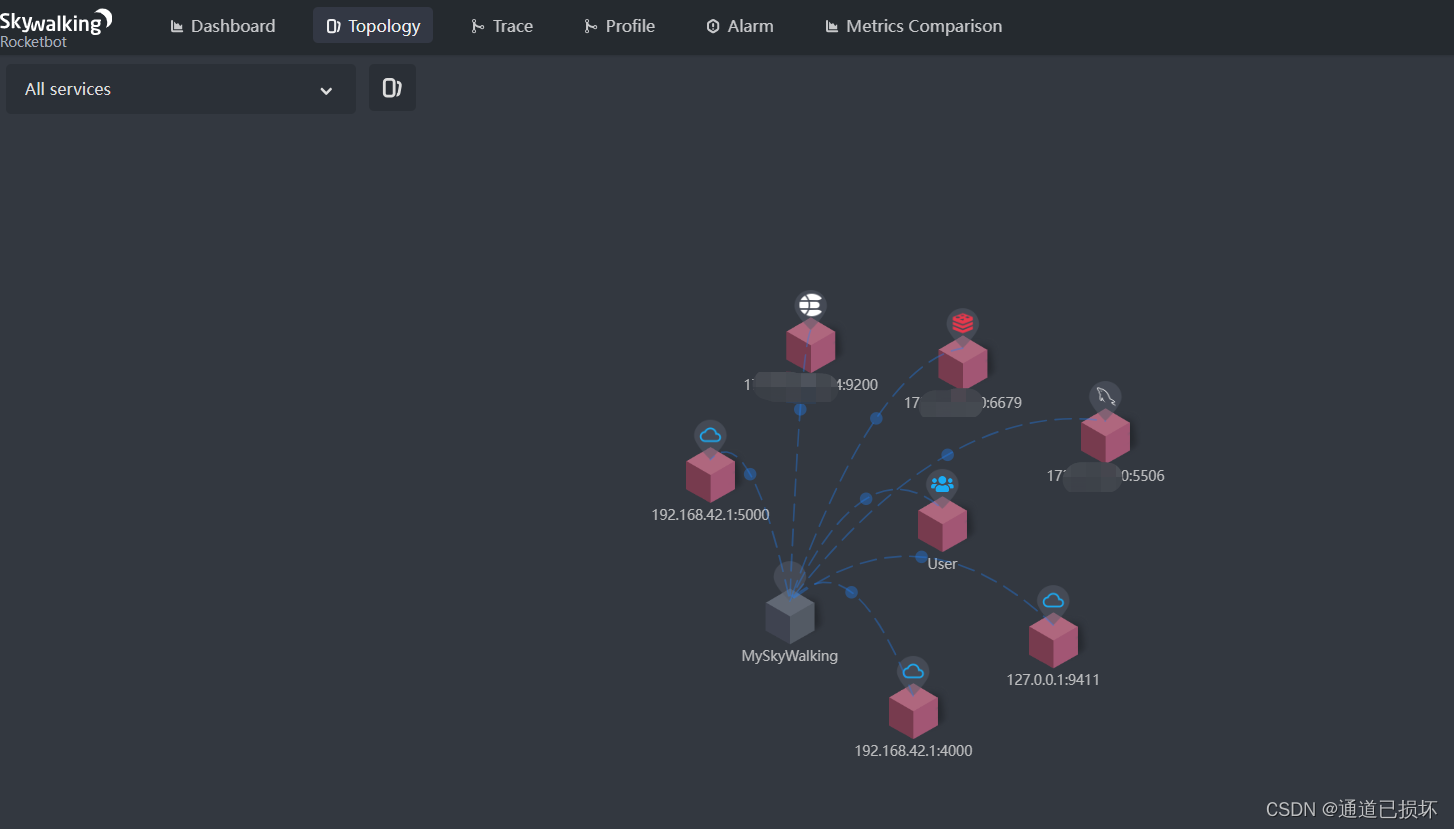Click the dot on the link to the :5506 node
The width and height of the screenshot is (1454, 829).
coord(947,455)
